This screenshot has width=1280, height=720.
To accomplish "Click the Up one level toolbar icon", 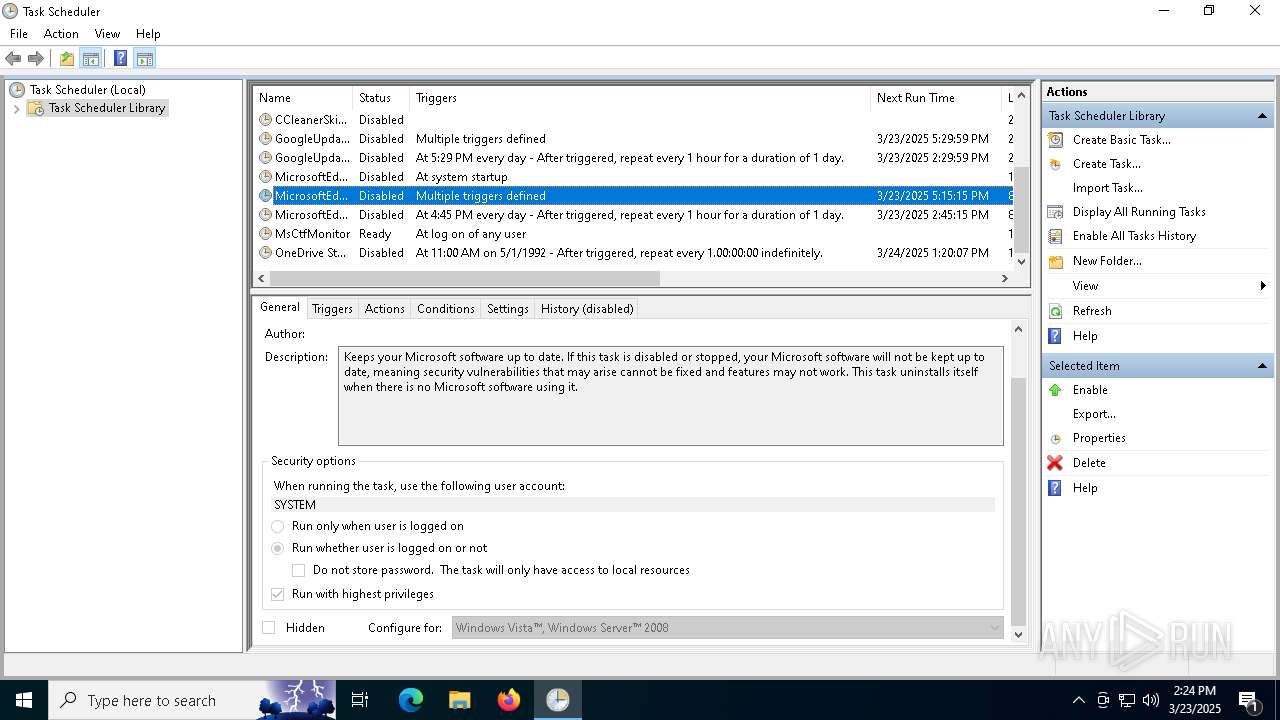I will point(67,59).
